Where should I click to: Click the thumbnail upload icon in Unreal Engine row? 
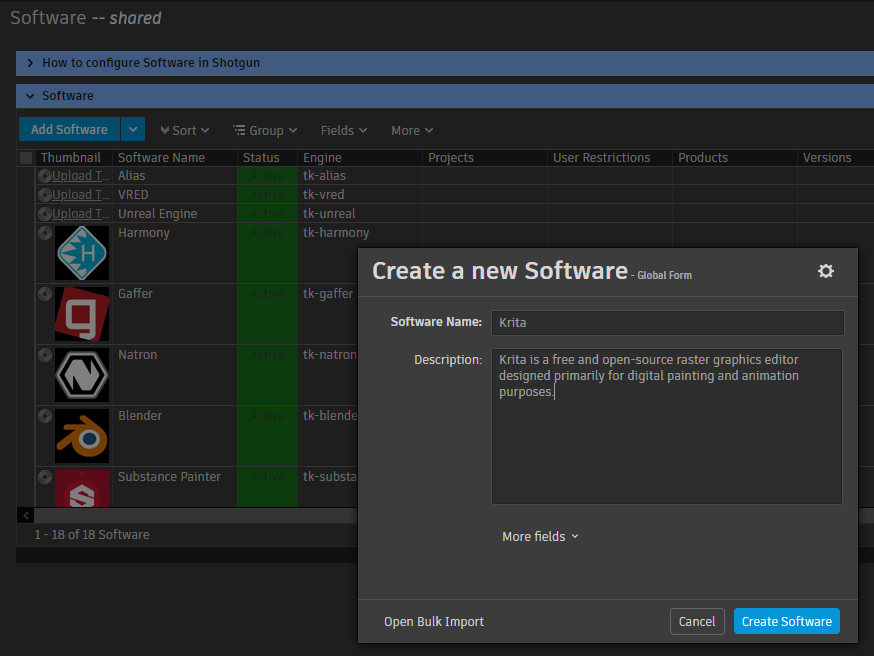[45, 214]
